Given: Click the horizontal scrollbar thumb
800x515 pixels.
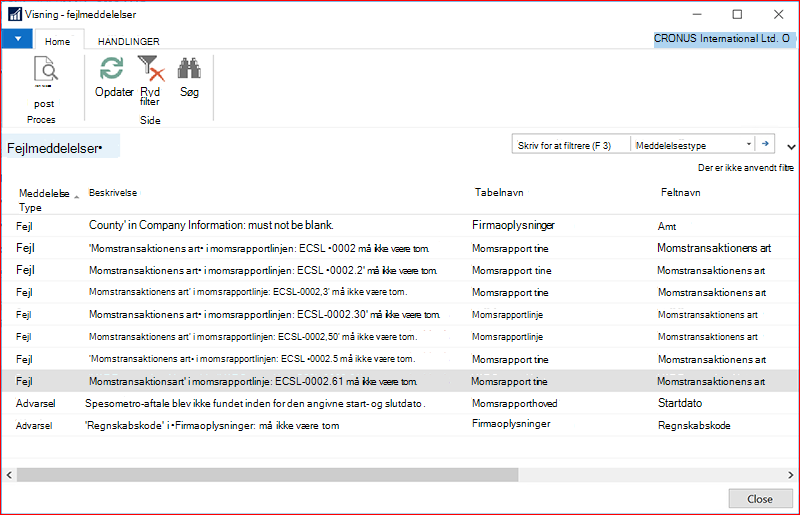Looking at the screenshot, I should click(267, 475).
